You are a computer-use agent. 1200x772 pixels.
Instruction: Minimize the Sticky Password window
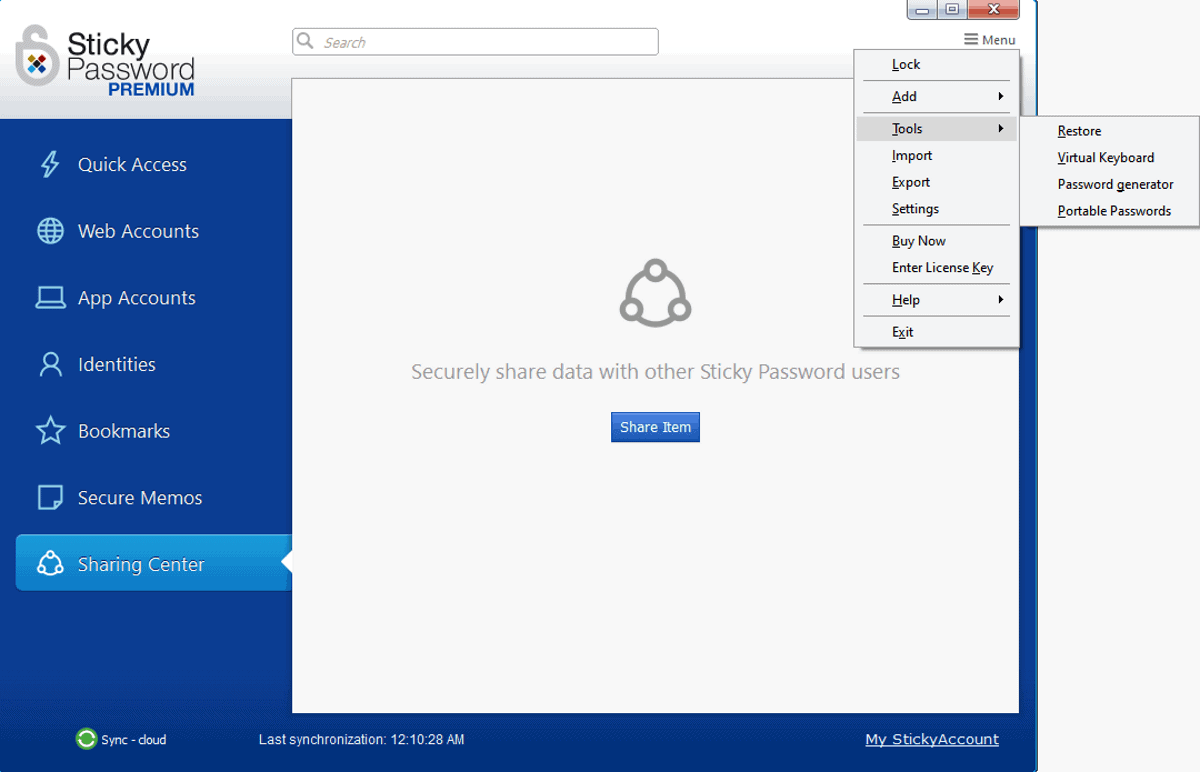coord(922,10)
